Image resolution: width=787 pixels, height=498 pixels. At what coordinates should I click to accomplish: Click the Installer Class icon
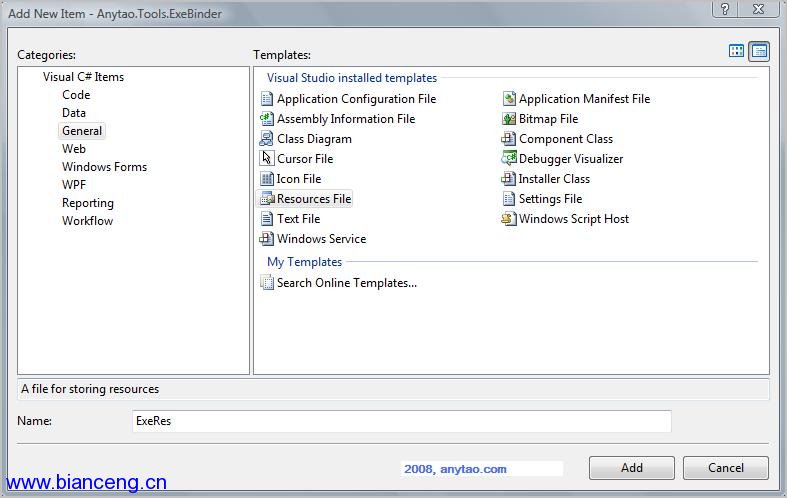tap(508, 179)
